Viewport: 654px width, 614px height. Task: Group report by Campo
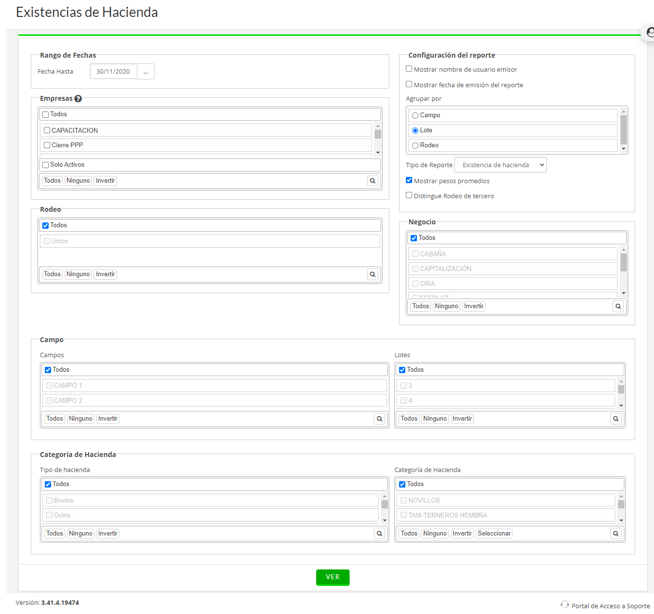[415, 116]
